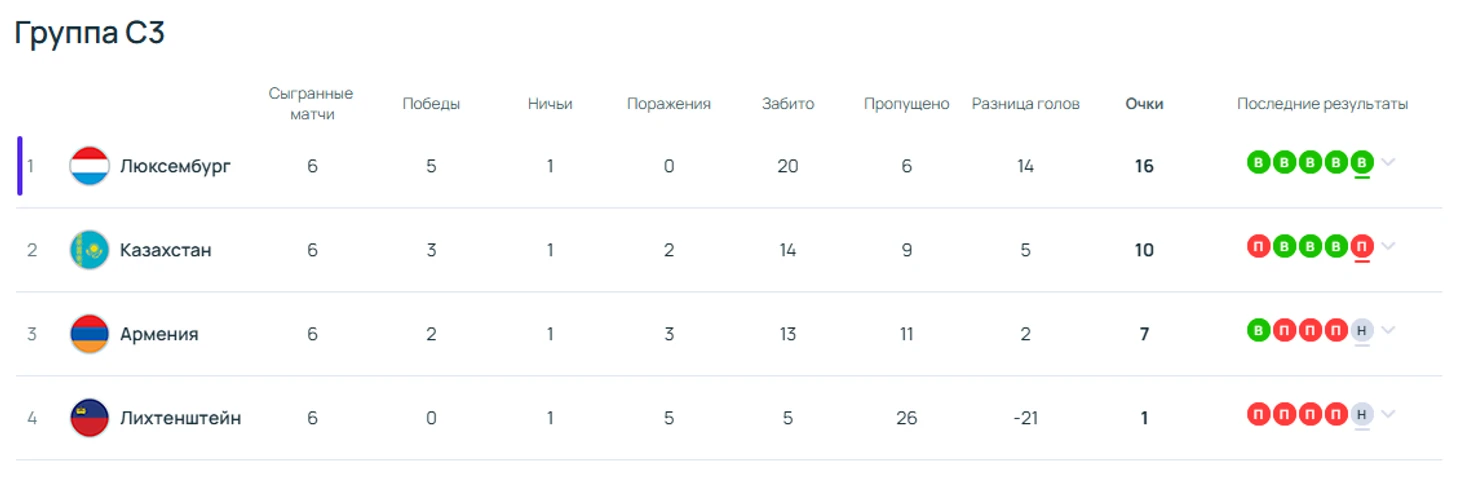Image resolution: width=1460 pixels, height=486 pixels.
Task: Click Armenia's gray draw result badge
Action: click(x=1361, y=330)
